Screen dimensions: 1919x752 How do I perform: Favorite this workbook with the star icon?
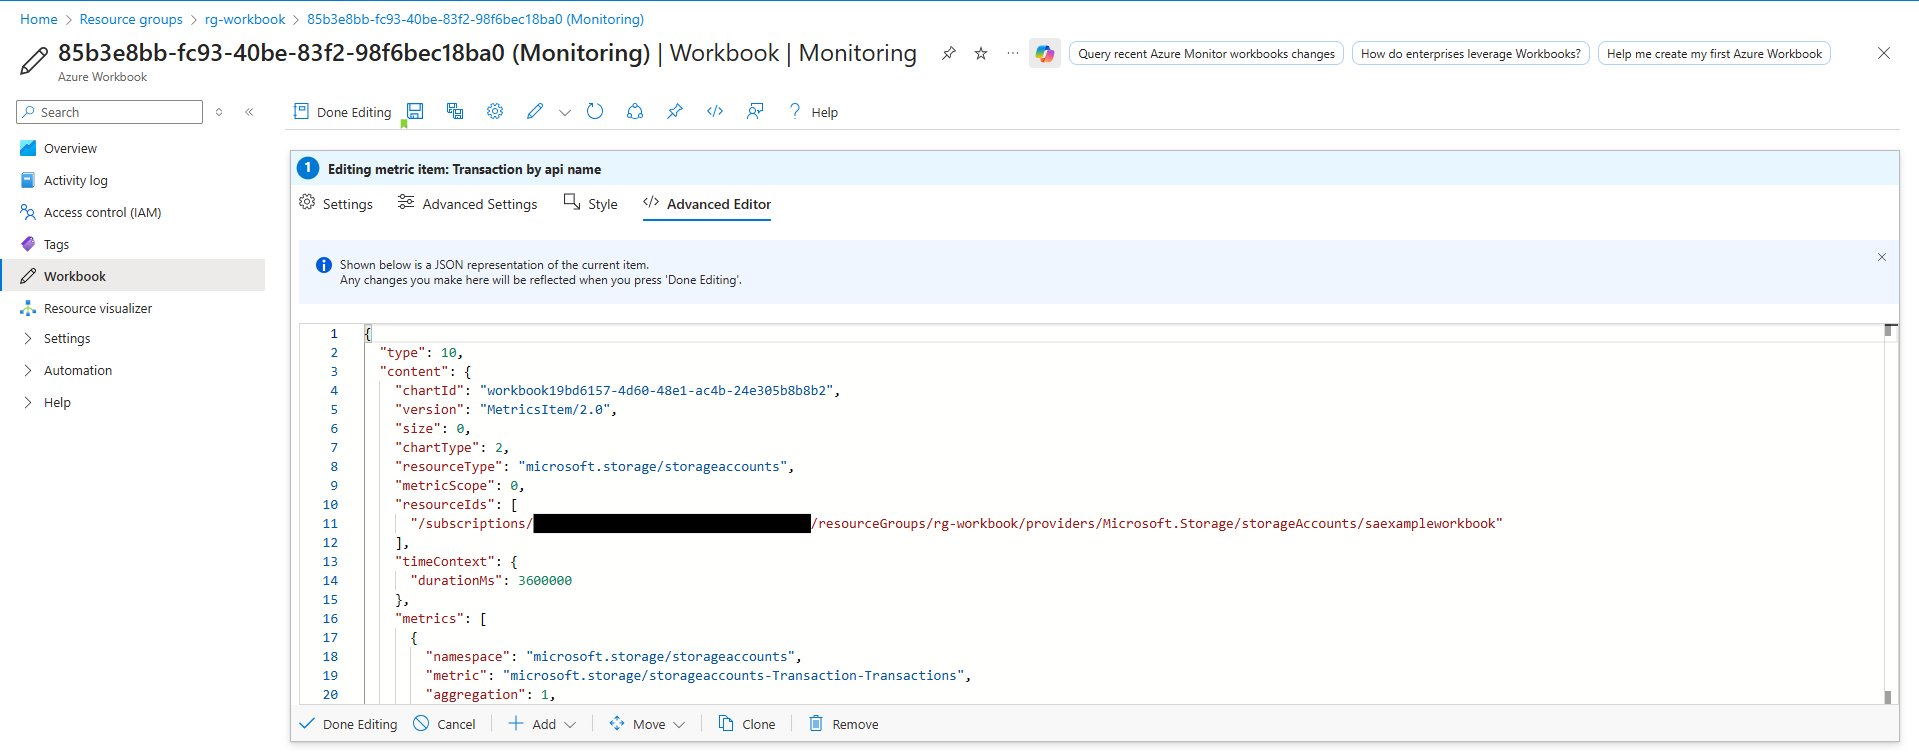981,54
